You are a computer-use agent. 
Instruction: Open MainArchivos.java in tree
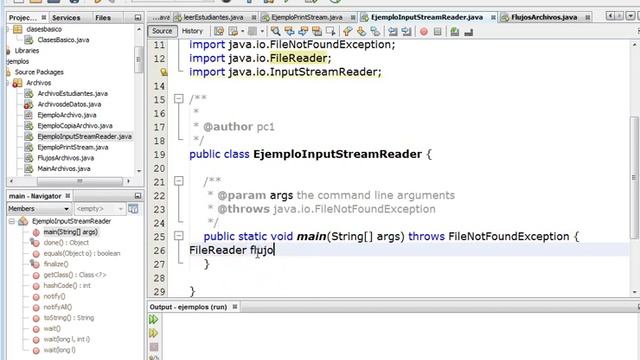[64, 169]
